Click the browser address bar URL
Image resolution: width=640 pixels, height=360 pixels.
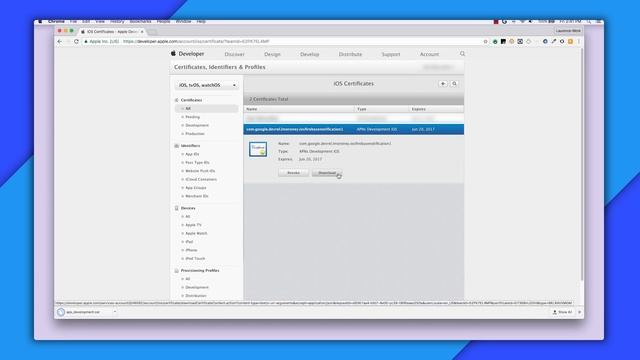click(196, 41)
